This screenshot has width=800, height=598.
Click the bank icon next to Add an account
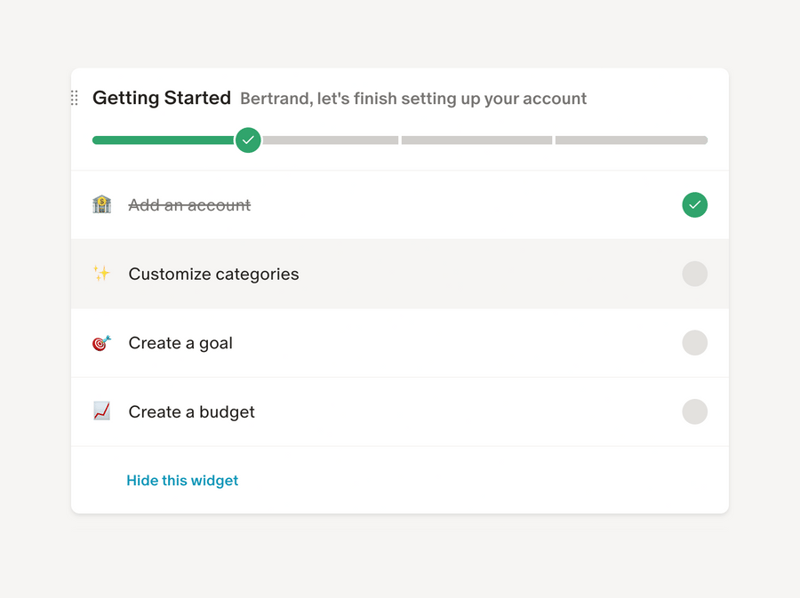pyautogui.click(x=103, y=205)
